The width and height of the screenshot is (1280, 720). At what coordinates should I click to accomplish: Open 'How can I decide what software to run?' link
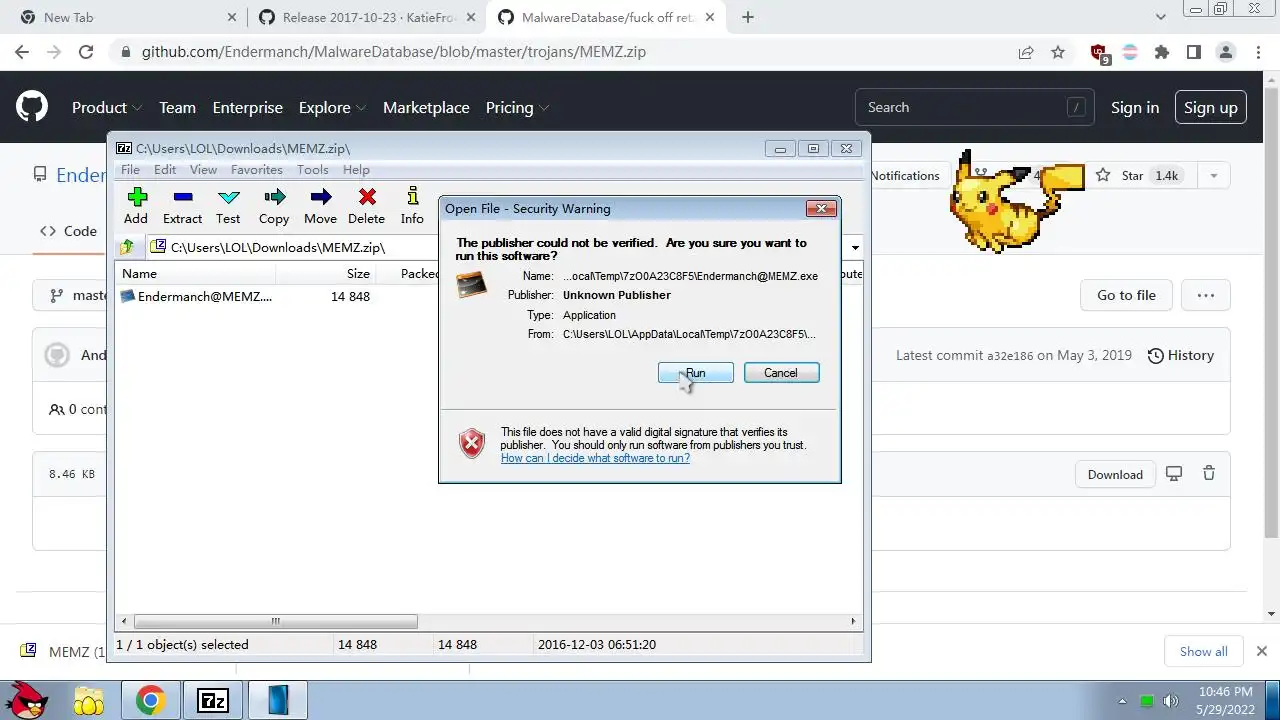coord(595,458)
